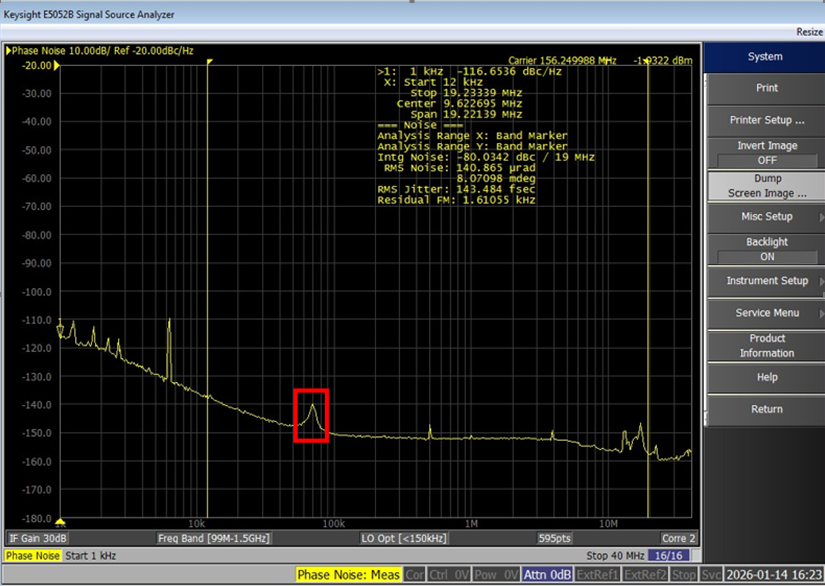Viewport: 825px width, 586px height.
Task: Open Instrument Setup submenu
Action: (766, 281)
